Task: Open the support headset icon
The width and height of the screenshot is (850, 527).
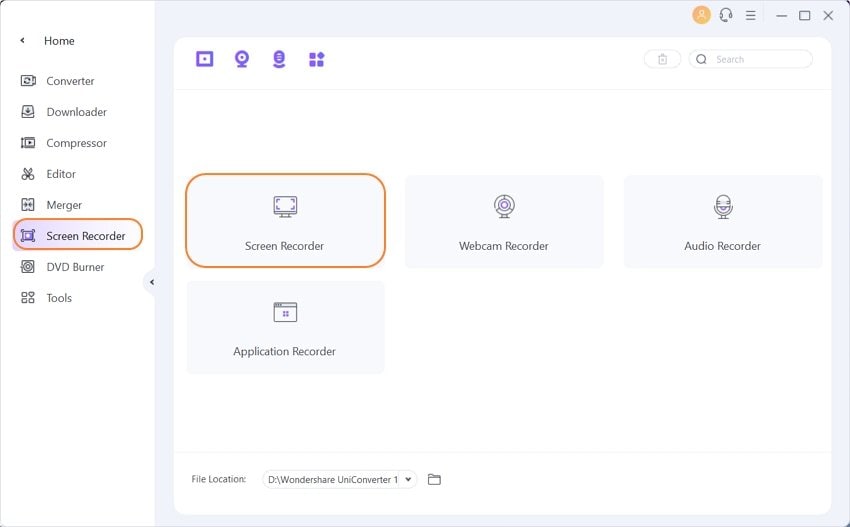Action: [726, 15]
